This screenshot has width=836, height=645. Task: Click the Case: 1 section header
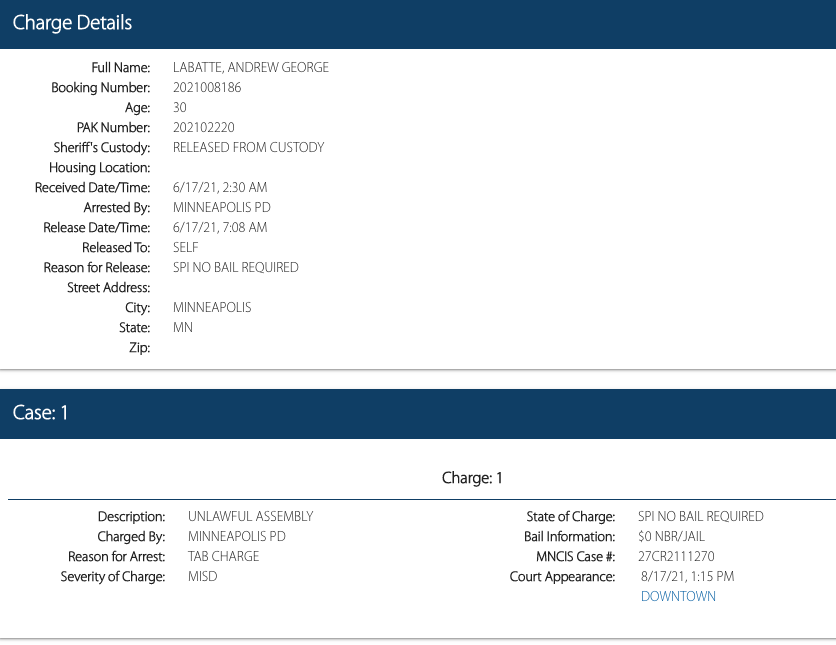coord(418,413)
